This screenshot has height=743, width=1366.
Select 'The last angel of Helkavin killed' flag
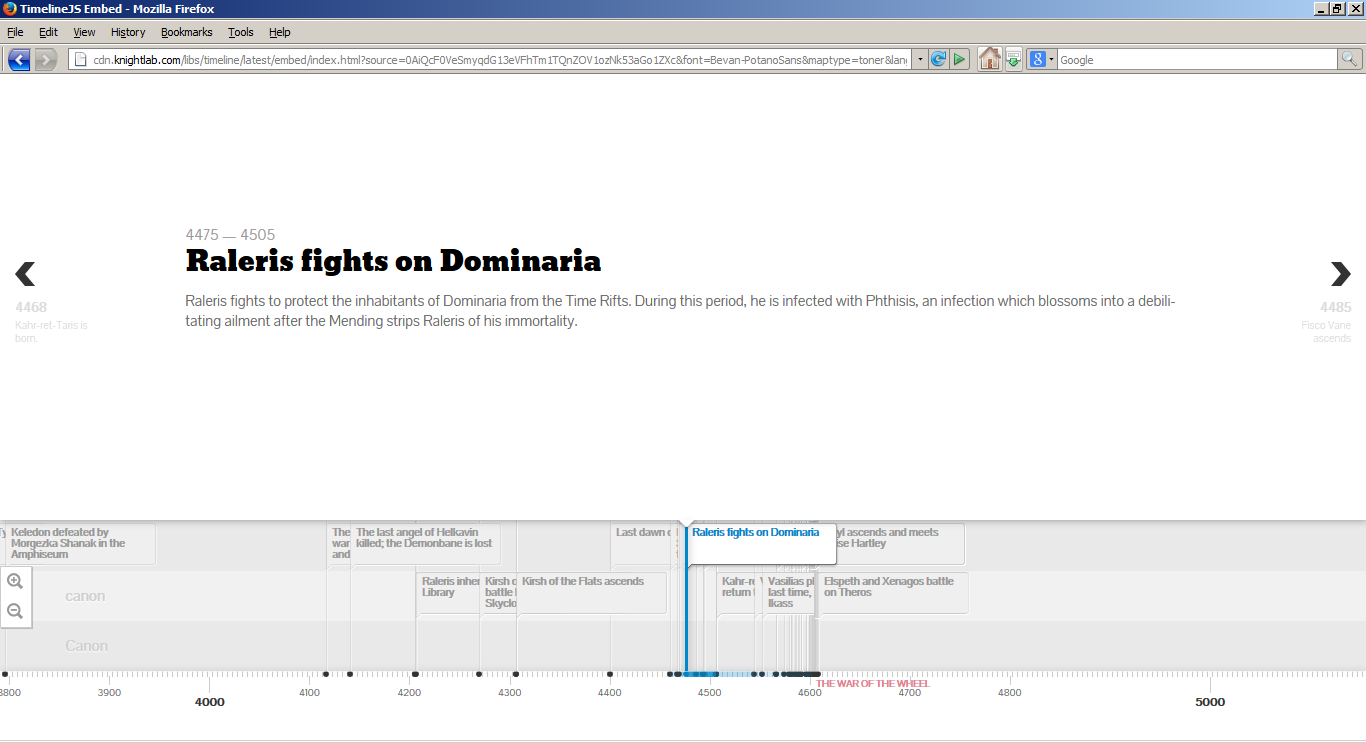(425, 543)
